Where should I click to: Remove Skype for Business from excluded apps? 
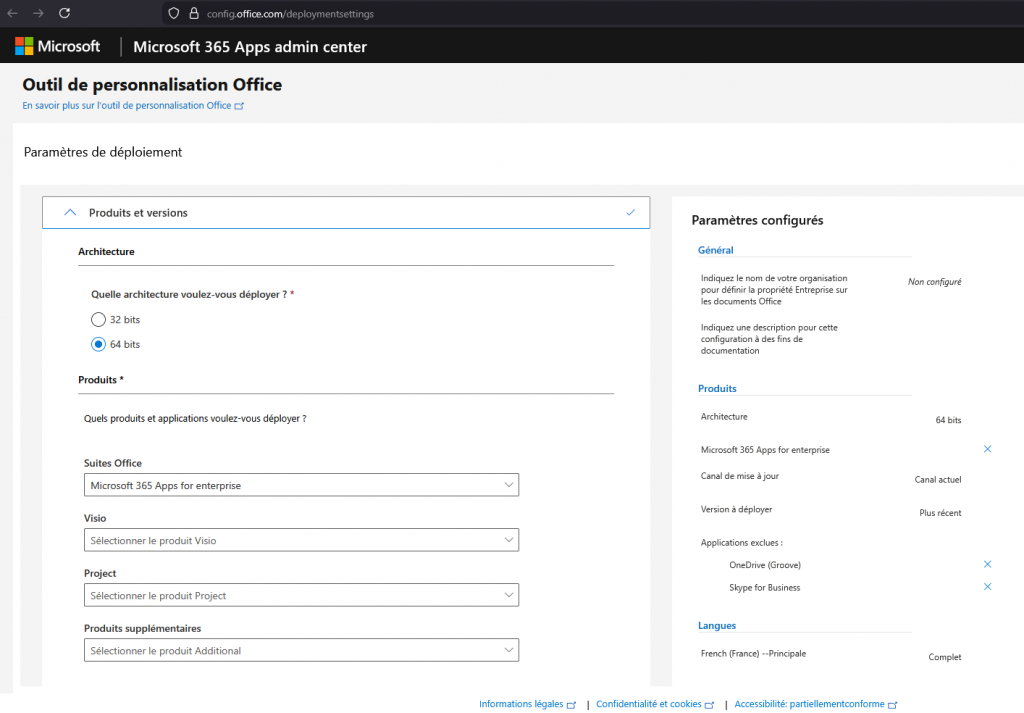point(987,586)
